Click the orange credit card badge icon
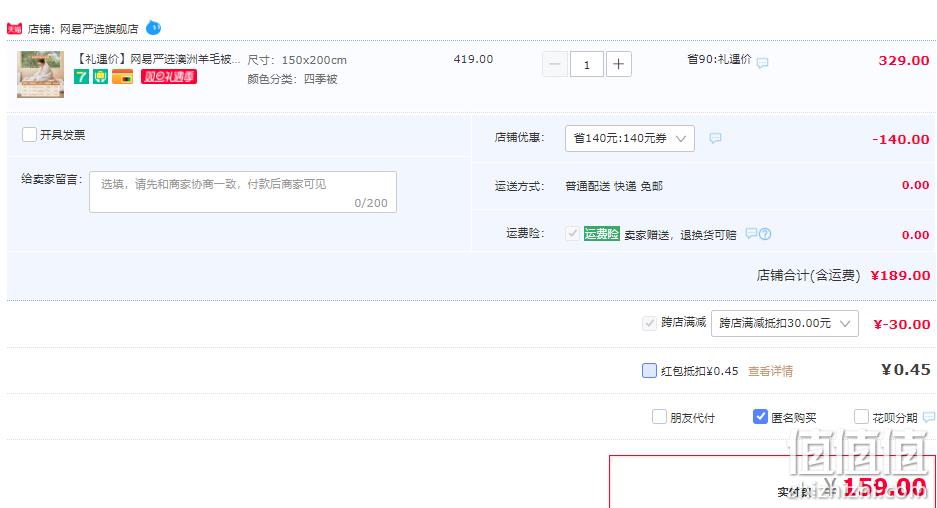Viewport: 937px width, 508px height. [123, 76]
